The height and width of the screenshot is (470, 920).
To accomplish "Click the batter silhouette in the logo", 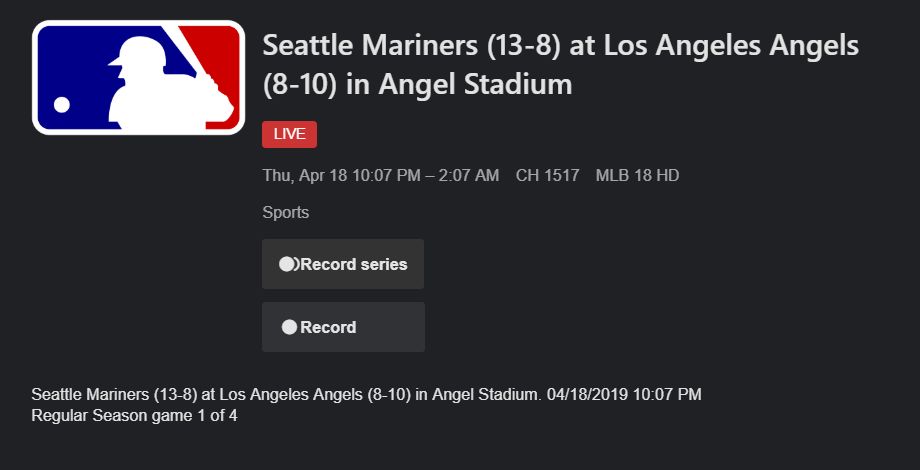I will (150, 85).
